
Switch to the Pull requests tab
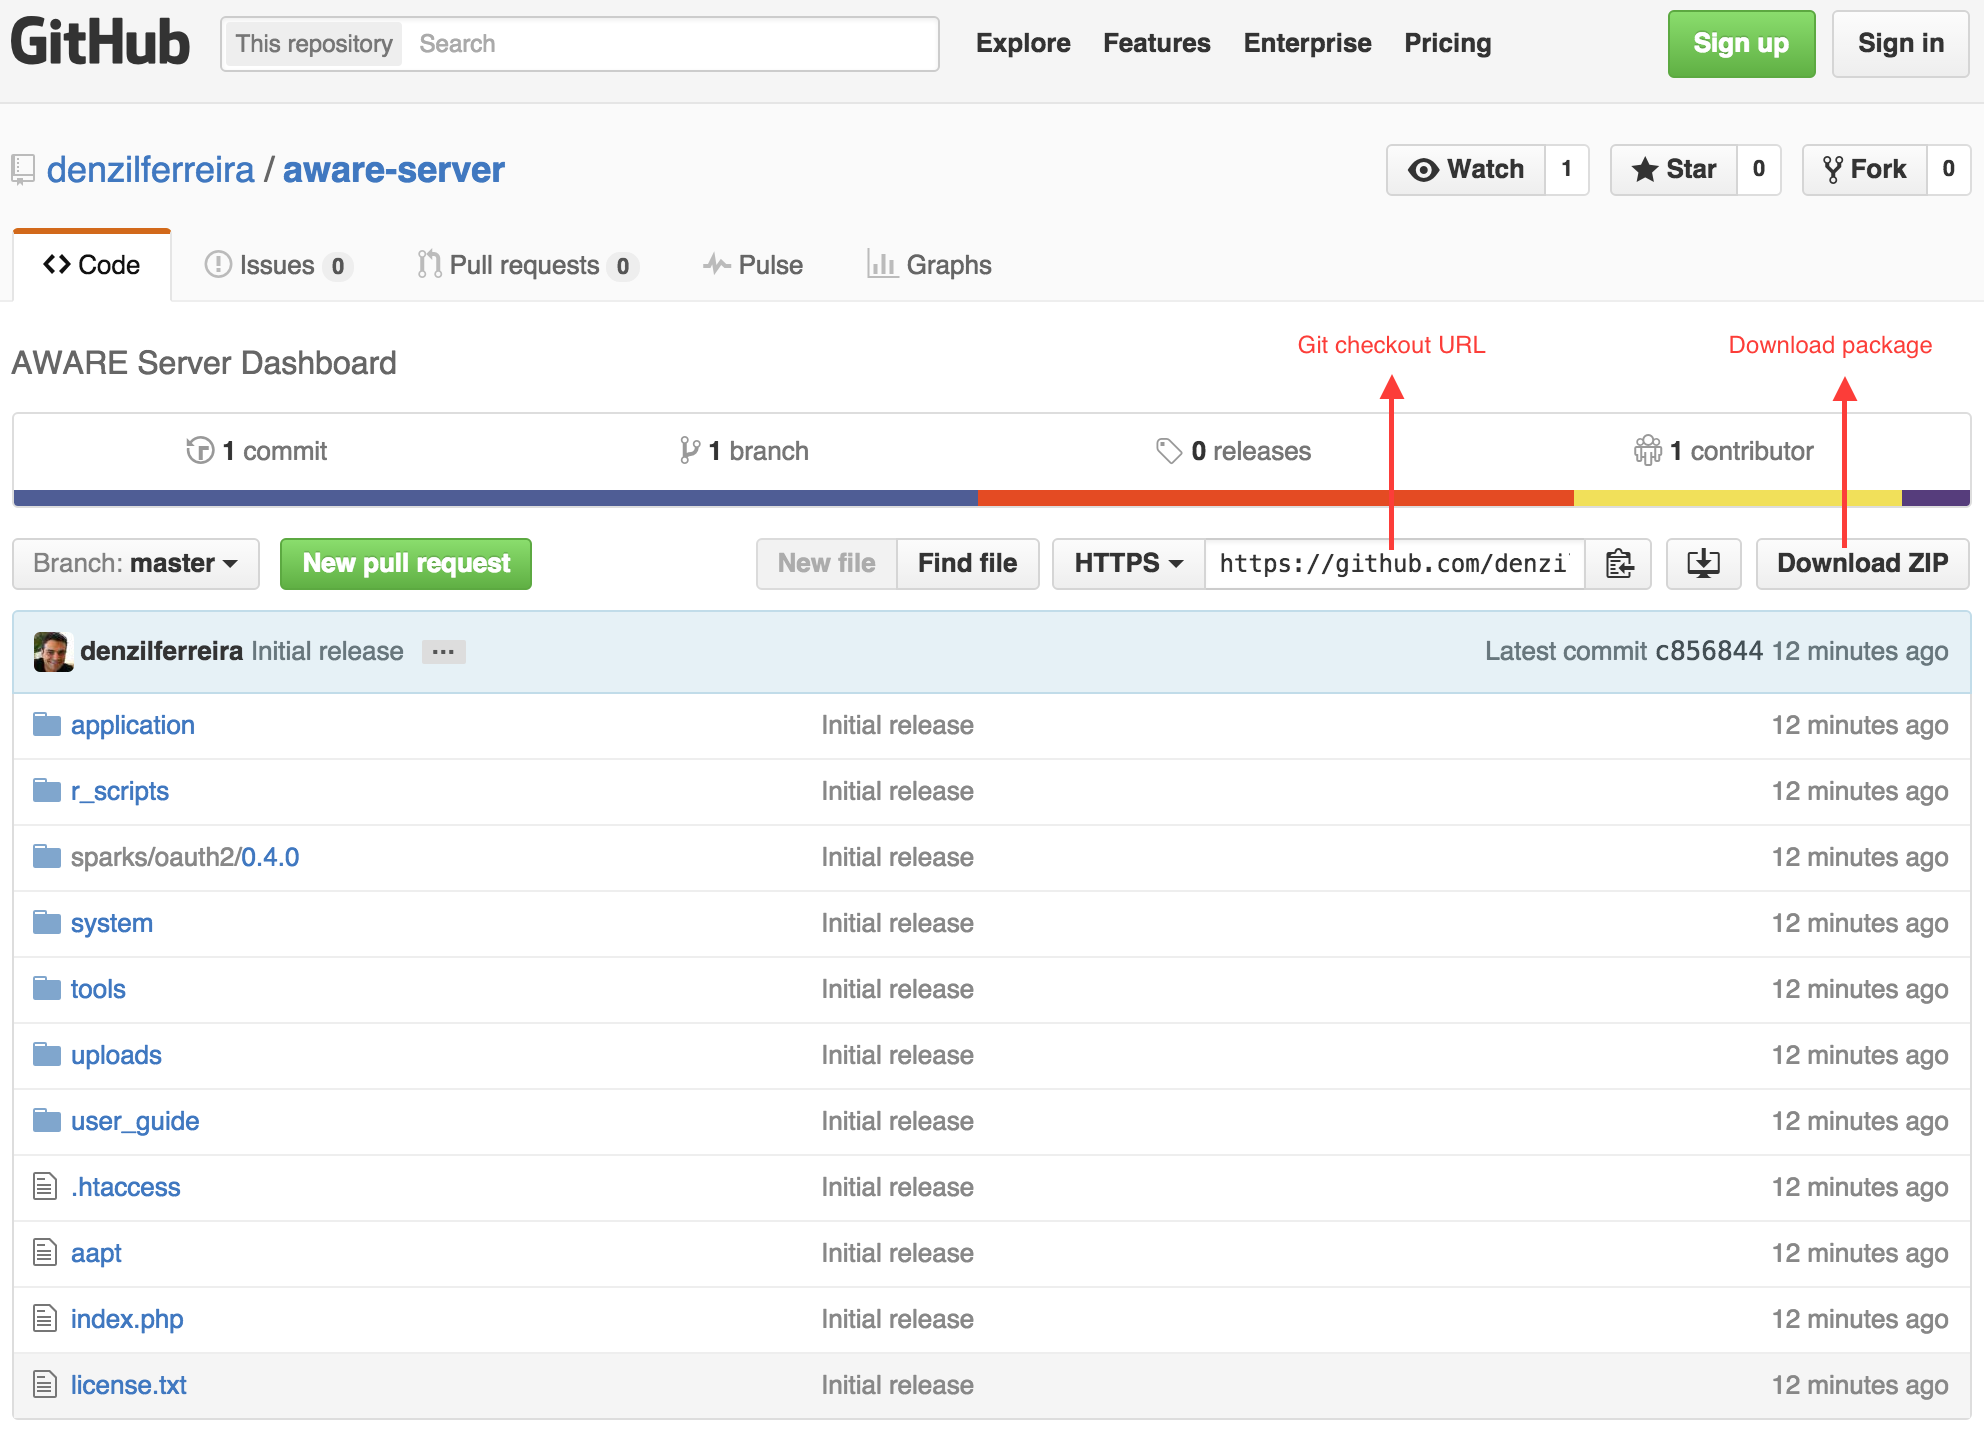point(527,265)
